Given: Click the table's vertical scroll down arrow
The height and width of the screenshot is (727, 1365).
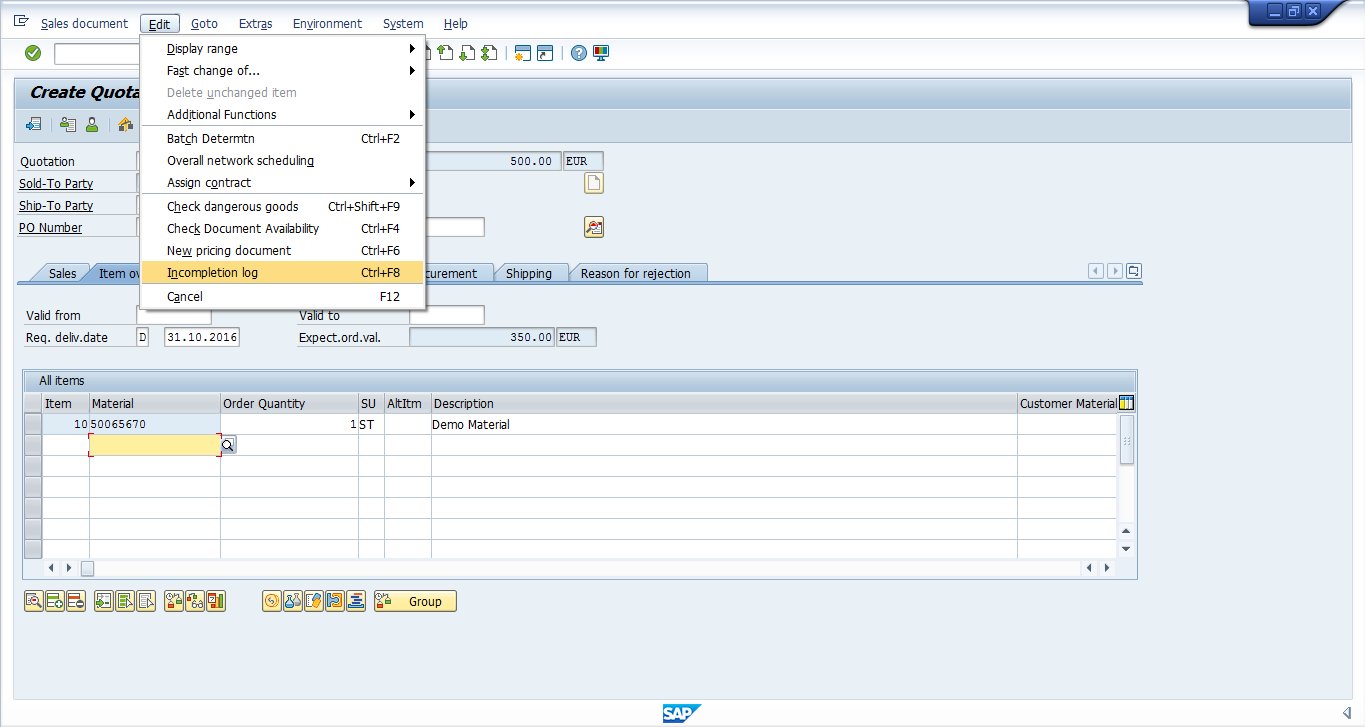Looking at the screenshot, I should click(x=1126, y=548).
